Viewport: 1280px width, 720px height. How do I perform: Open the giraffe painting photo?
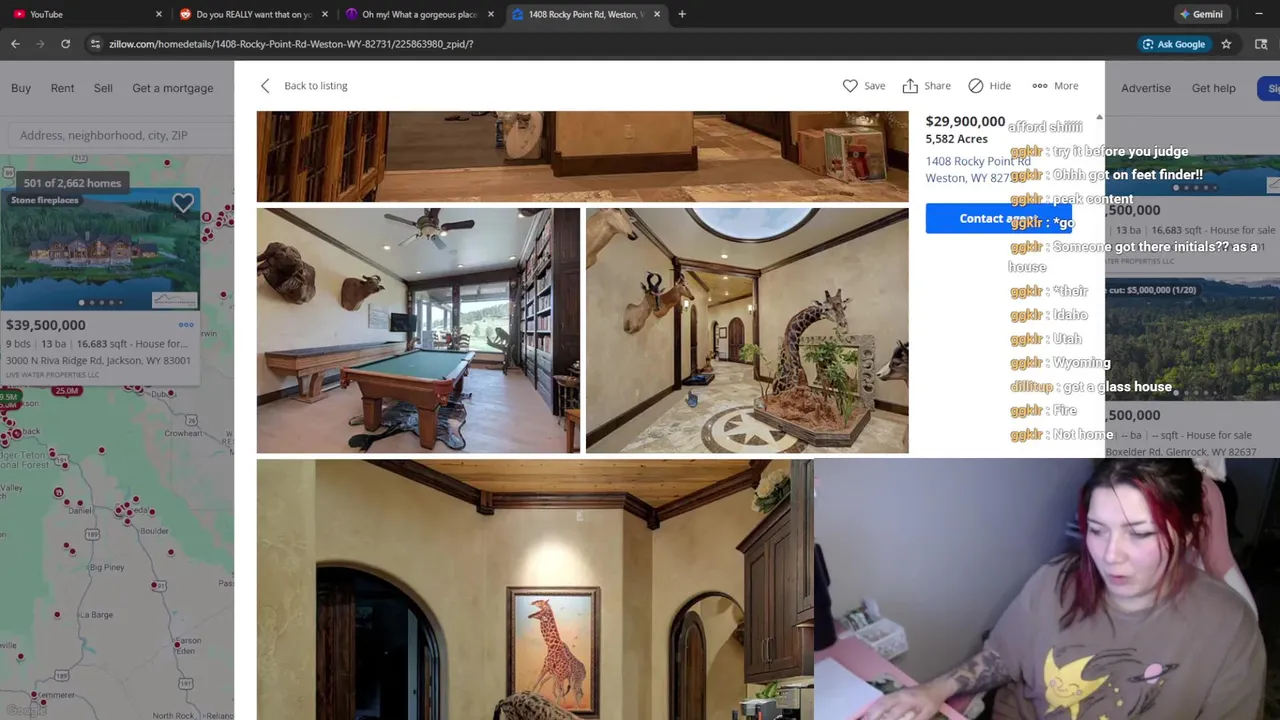click(535, 589)
